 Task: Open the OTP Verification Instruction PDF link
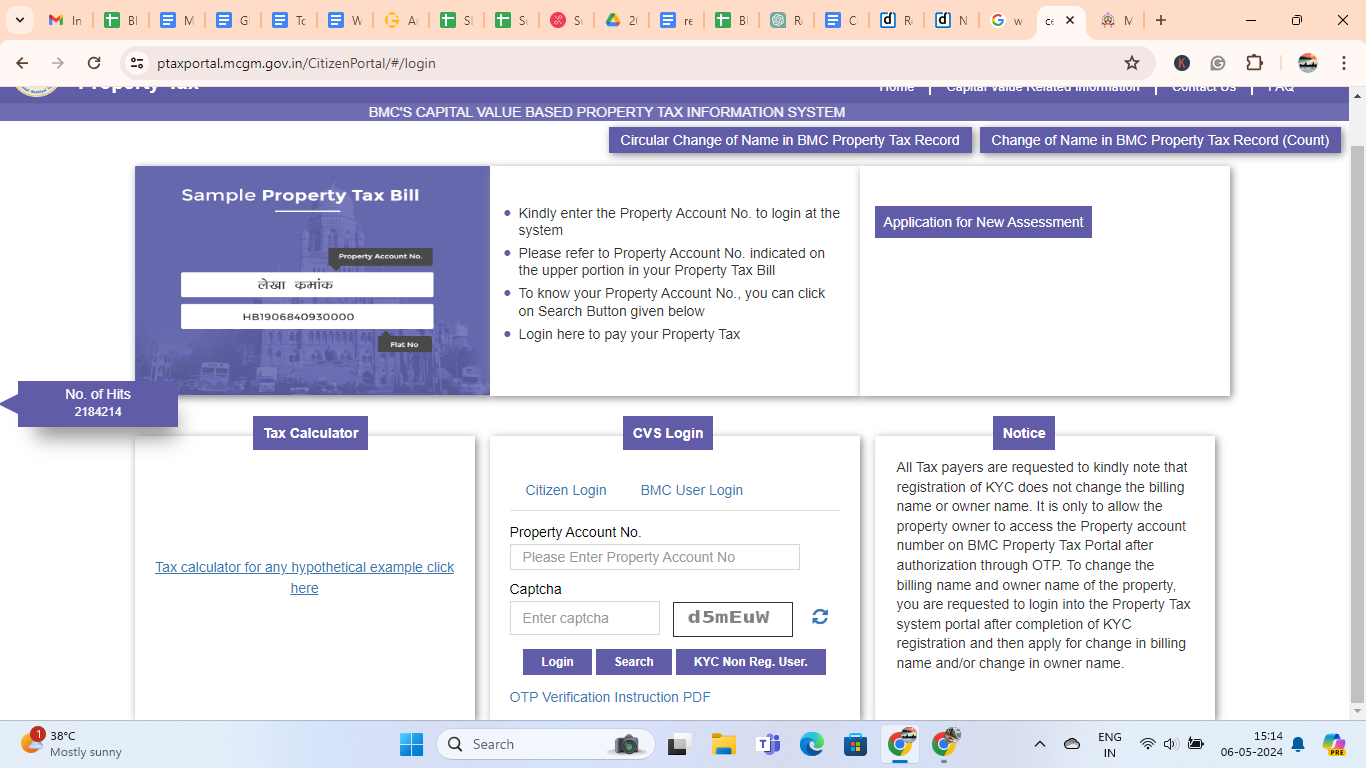pyautogui.click(x=610, y=697)
